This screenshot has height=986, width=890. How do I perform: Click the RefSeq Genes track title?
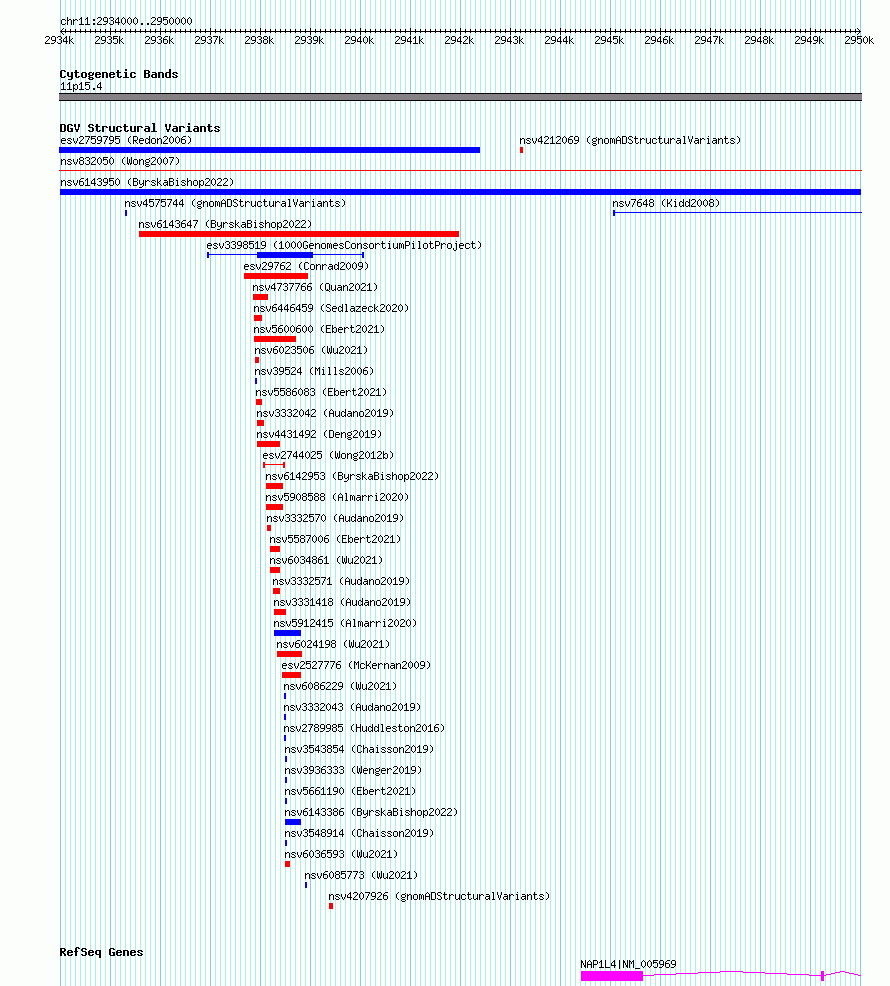click(x=101, y=952)
